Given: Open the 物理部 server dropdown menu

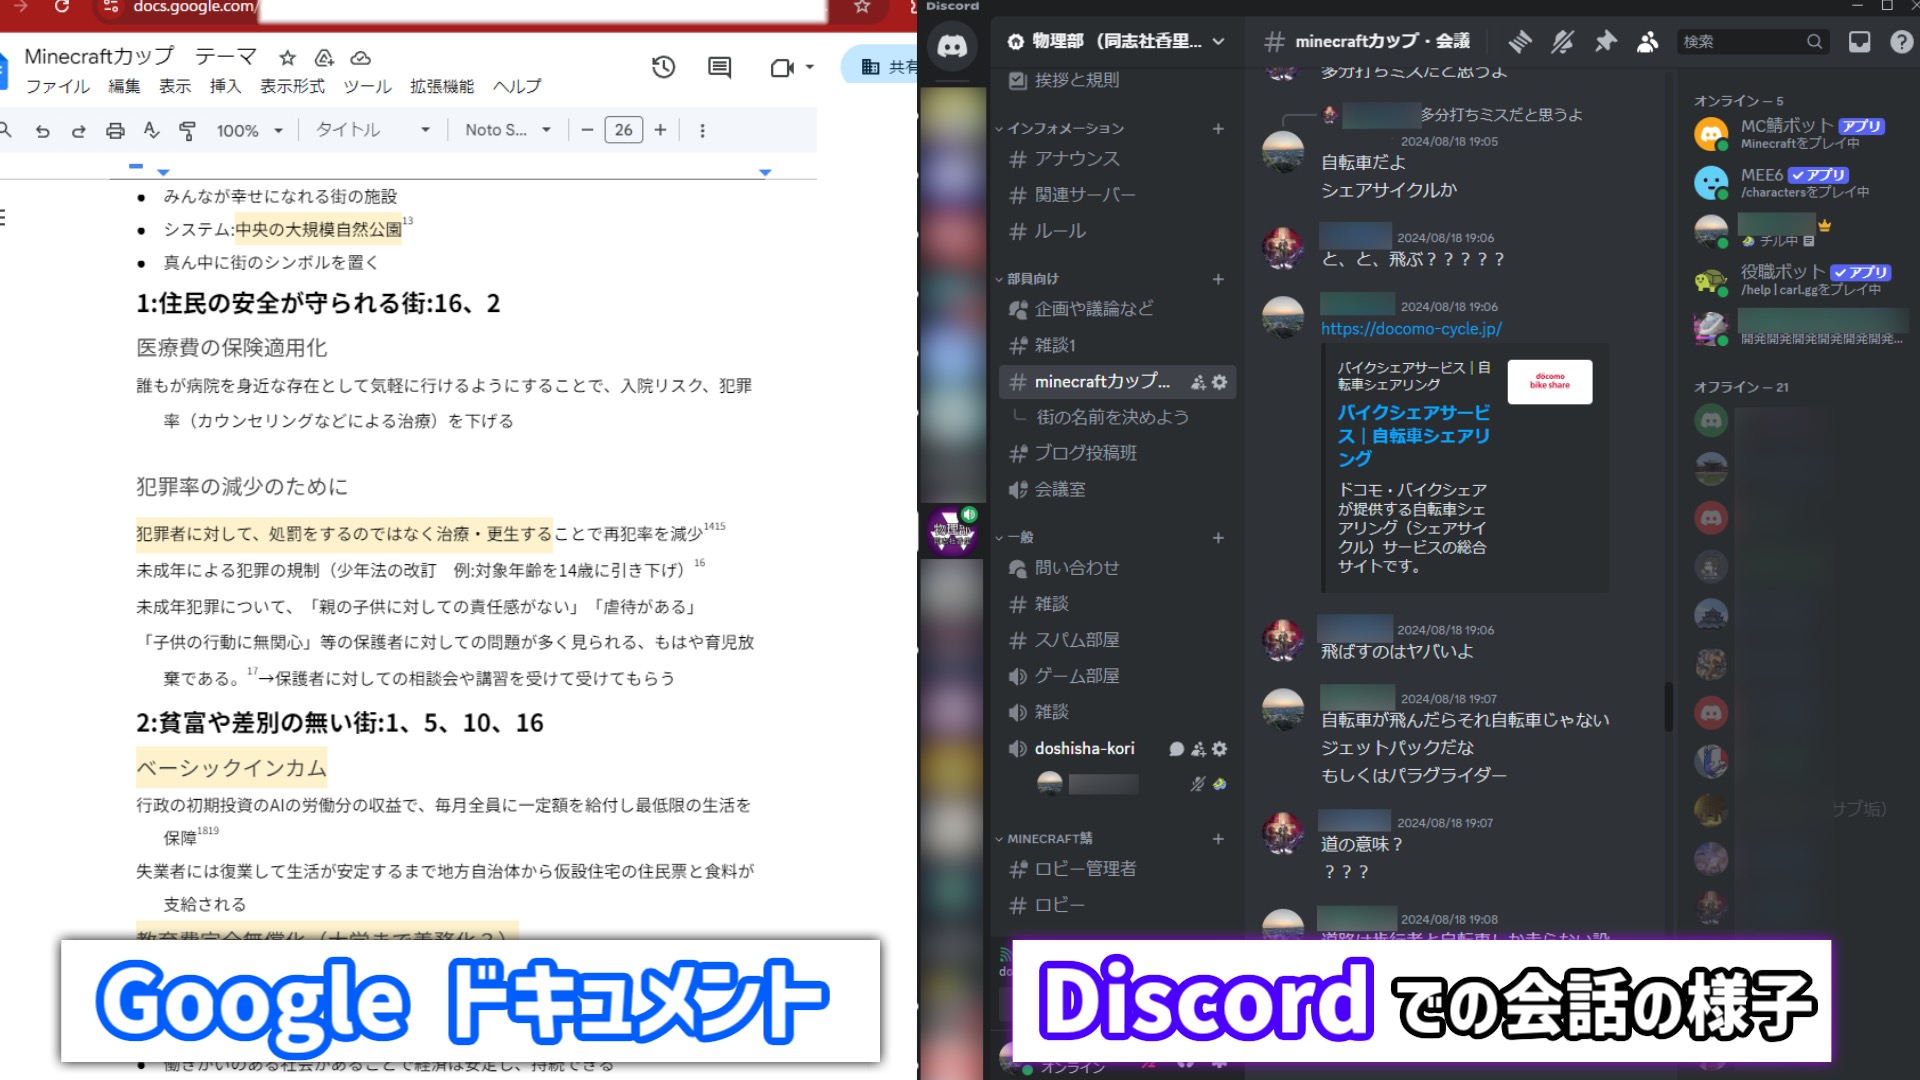Looking at the screenshot, I should (x=1117, y=41).
